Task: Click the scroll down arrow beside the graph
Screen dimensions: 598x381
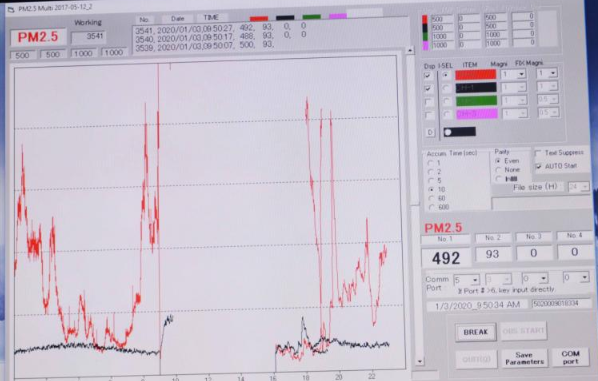Action: click(420, 361)
